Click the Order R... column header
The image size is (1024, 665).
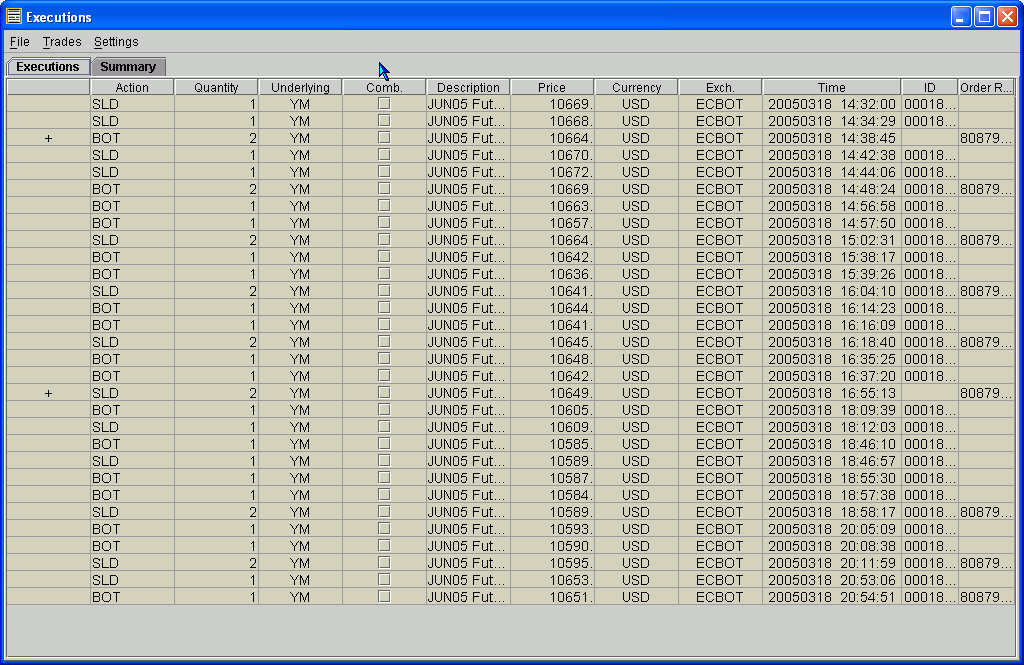click(x=987, y=88)
